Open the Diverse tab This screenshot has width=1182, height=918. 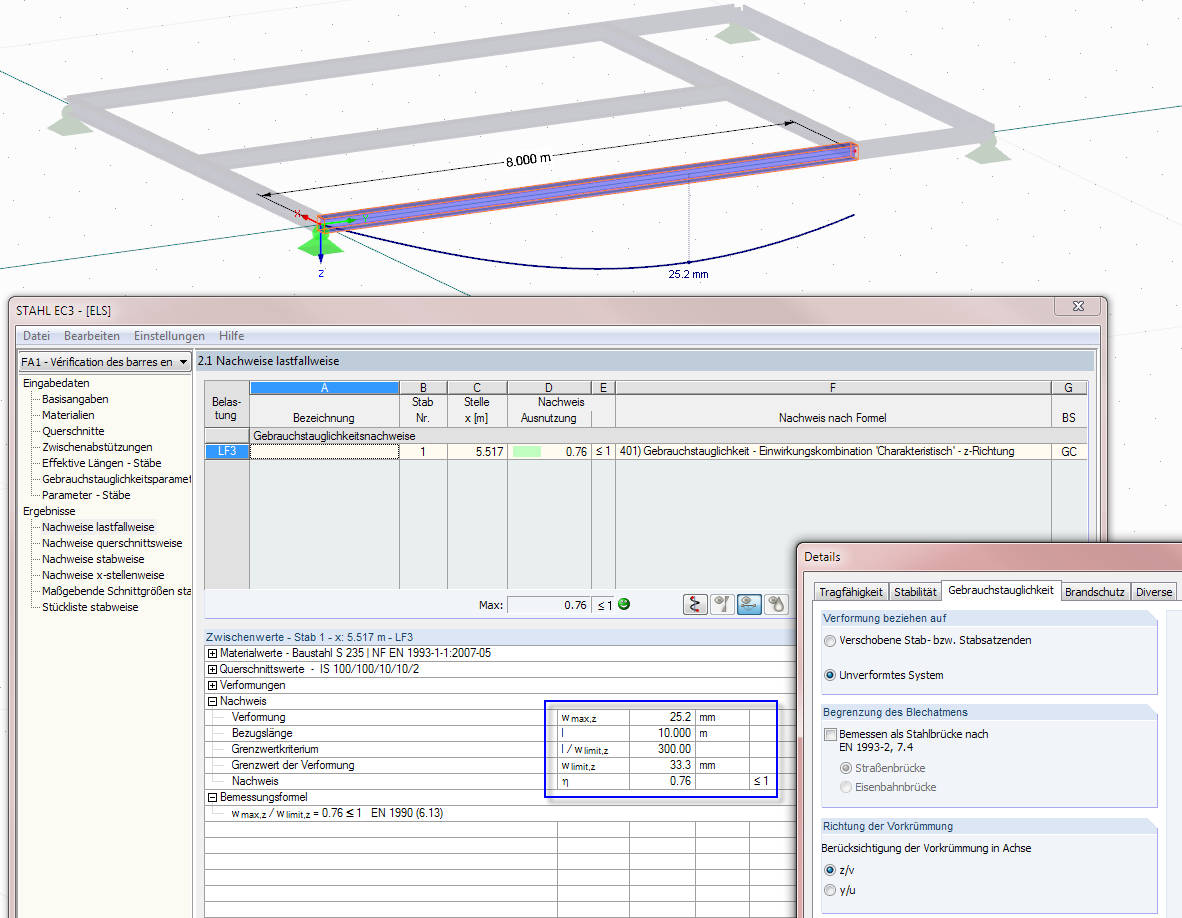point(1154,592)
